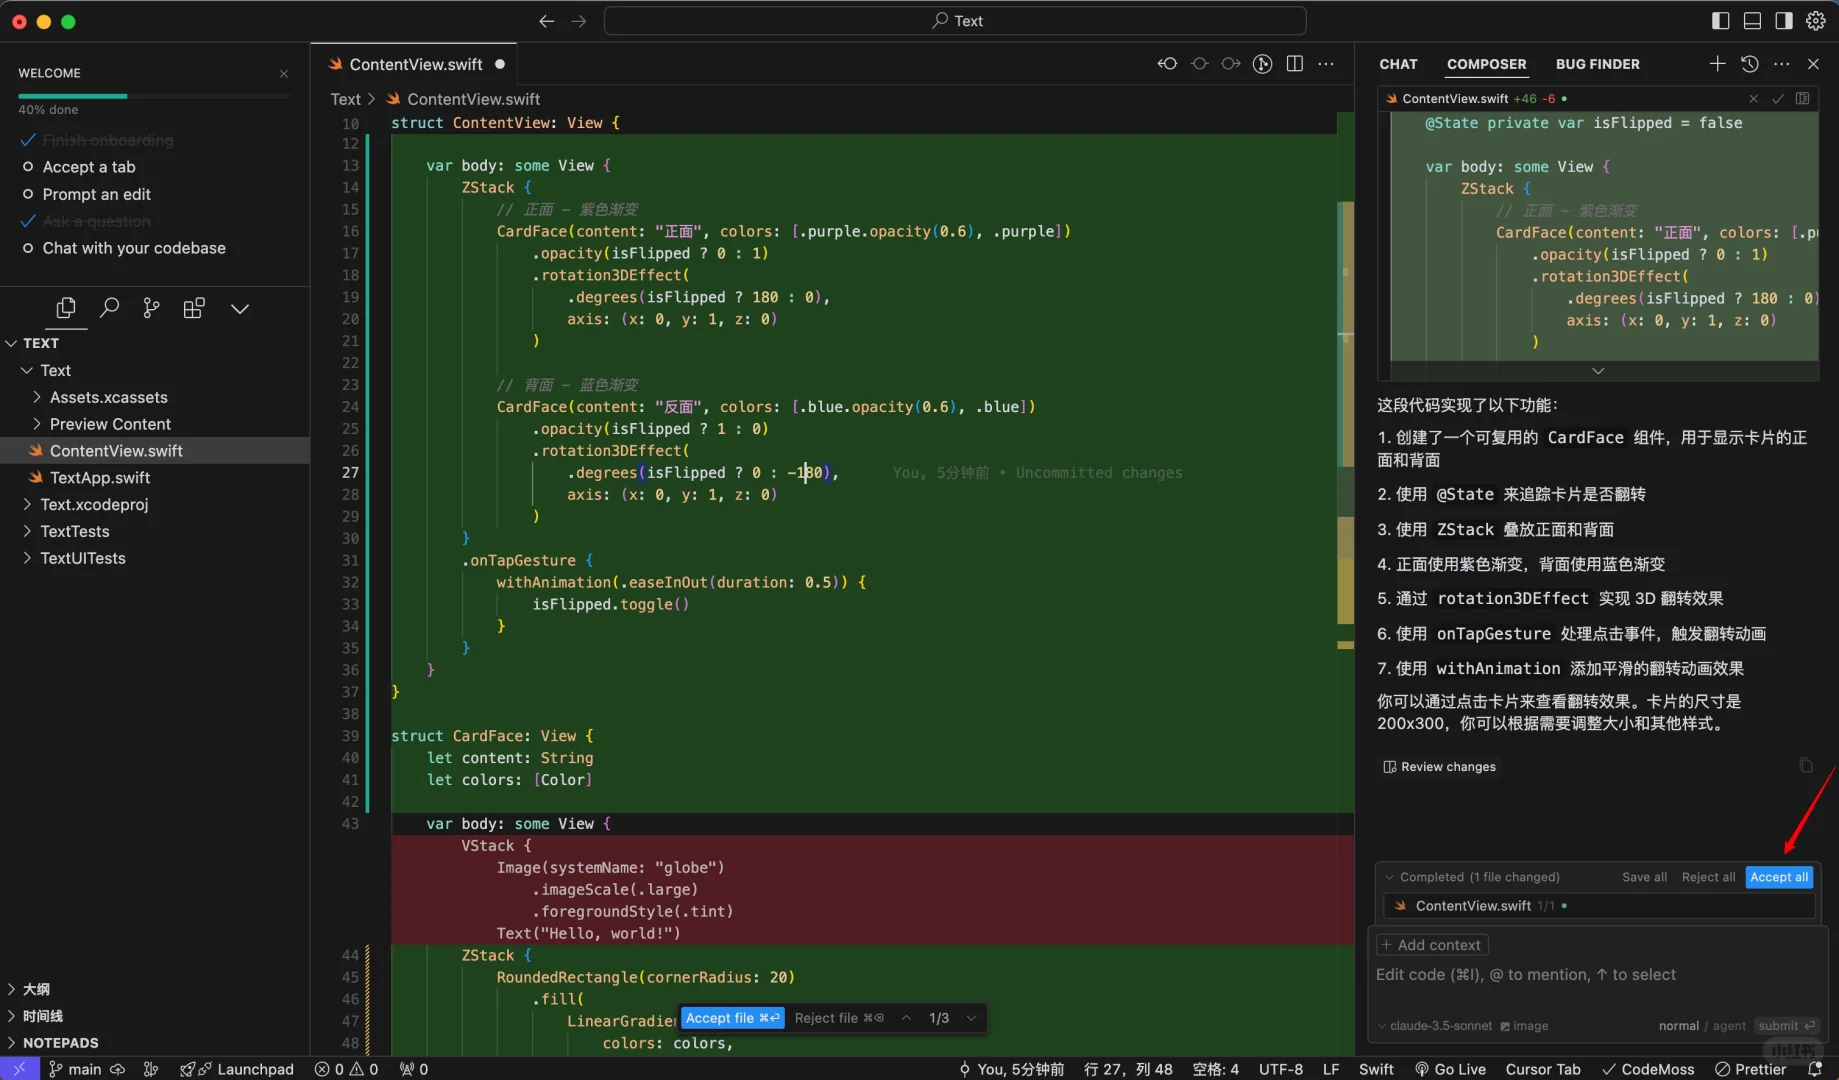Open the composer history icon
The height and width of the screenshot is (1080, 1839).
tap(1749, 64)
